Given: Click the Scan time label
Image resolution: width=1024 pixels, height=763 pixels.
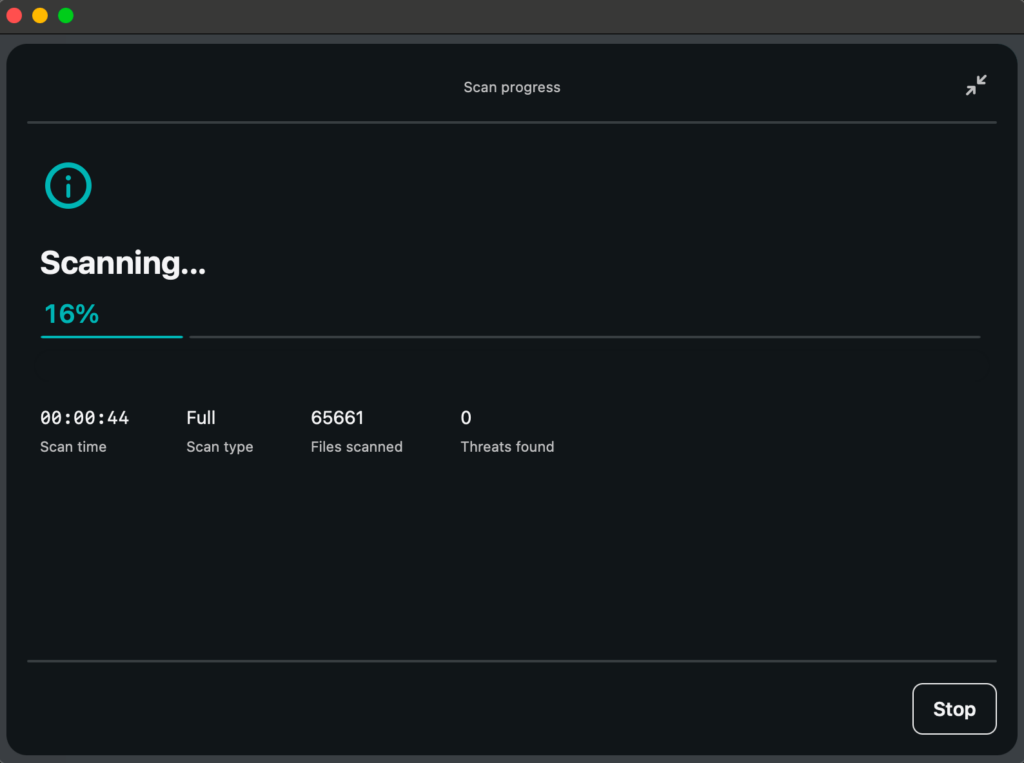Looking at the screenshot, I should pos(73,447).
